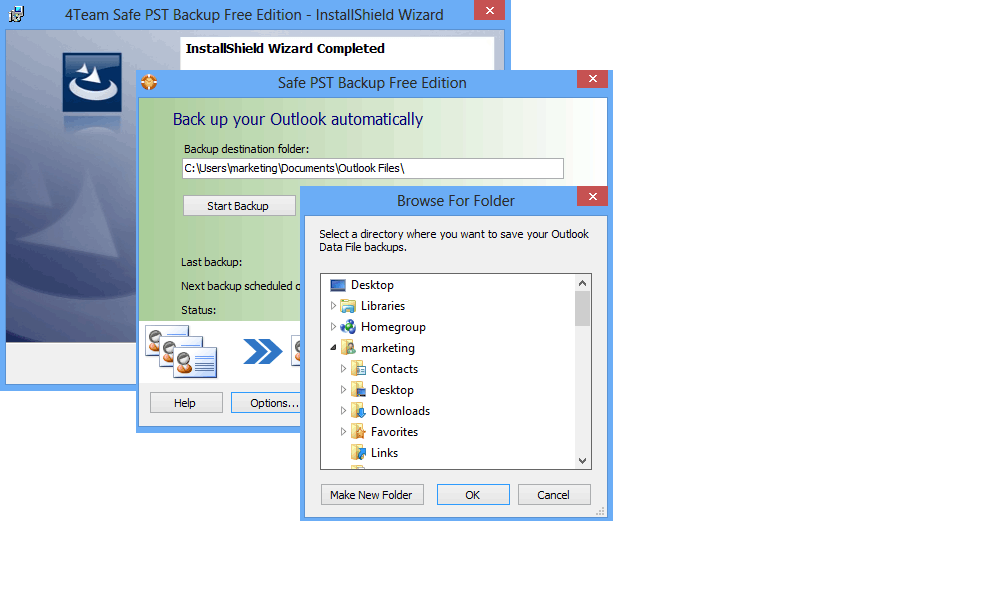Click the Downloads folder icon
1000x600 pixels.
(x=358, y=411)
